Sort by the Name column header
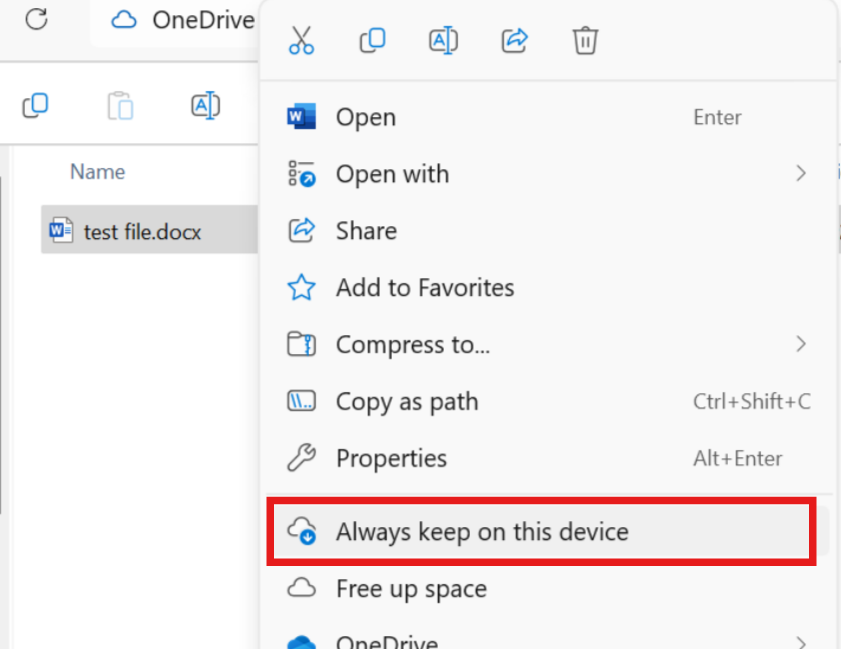Image resolution: width=841 pixels, height=649 pixels. pyautogui.click(x=98, y=172)
